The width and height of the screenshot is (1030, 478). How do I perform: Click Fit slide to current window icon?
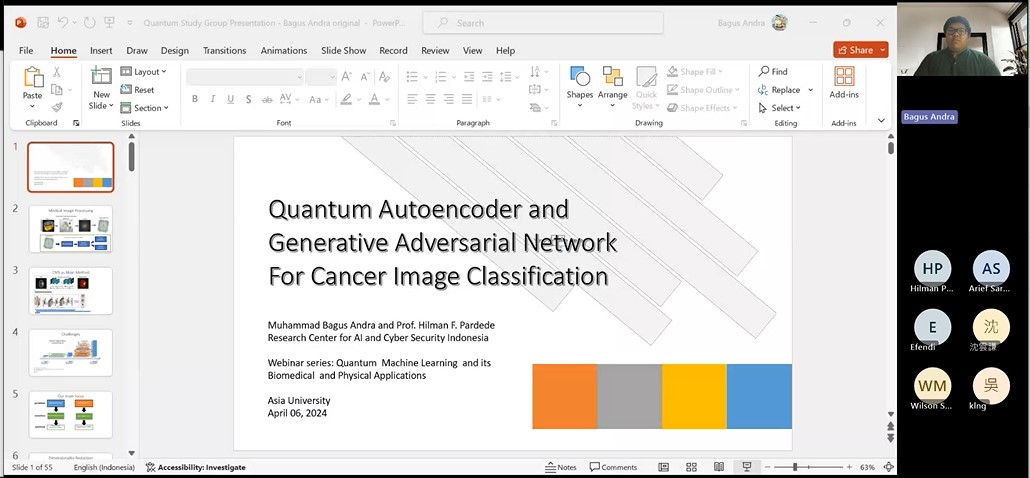[889, 467]
